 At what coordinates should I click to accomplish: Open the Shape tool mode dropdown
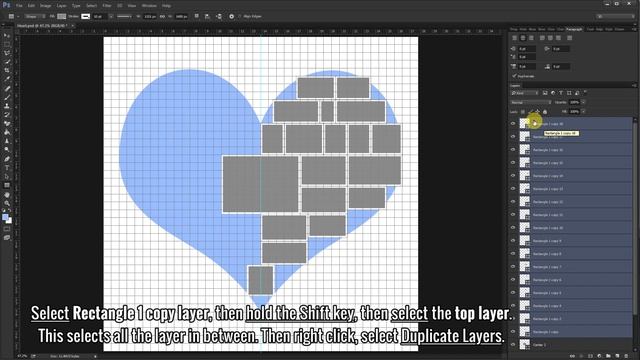(34, 16)
